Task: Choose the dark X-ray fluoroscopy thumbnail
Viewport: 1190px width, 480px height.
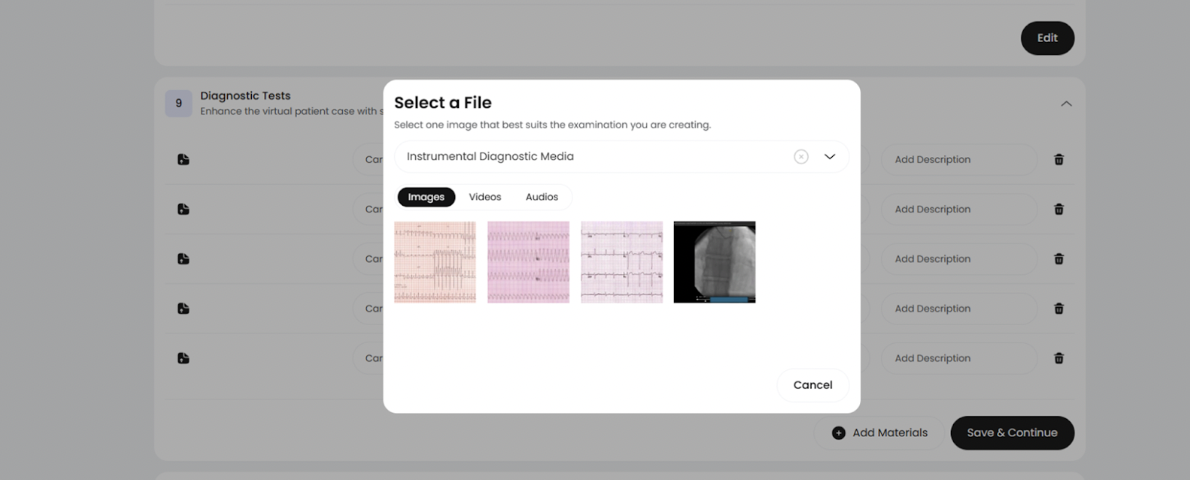Action: pyautogui.click(x=714, y=262)
